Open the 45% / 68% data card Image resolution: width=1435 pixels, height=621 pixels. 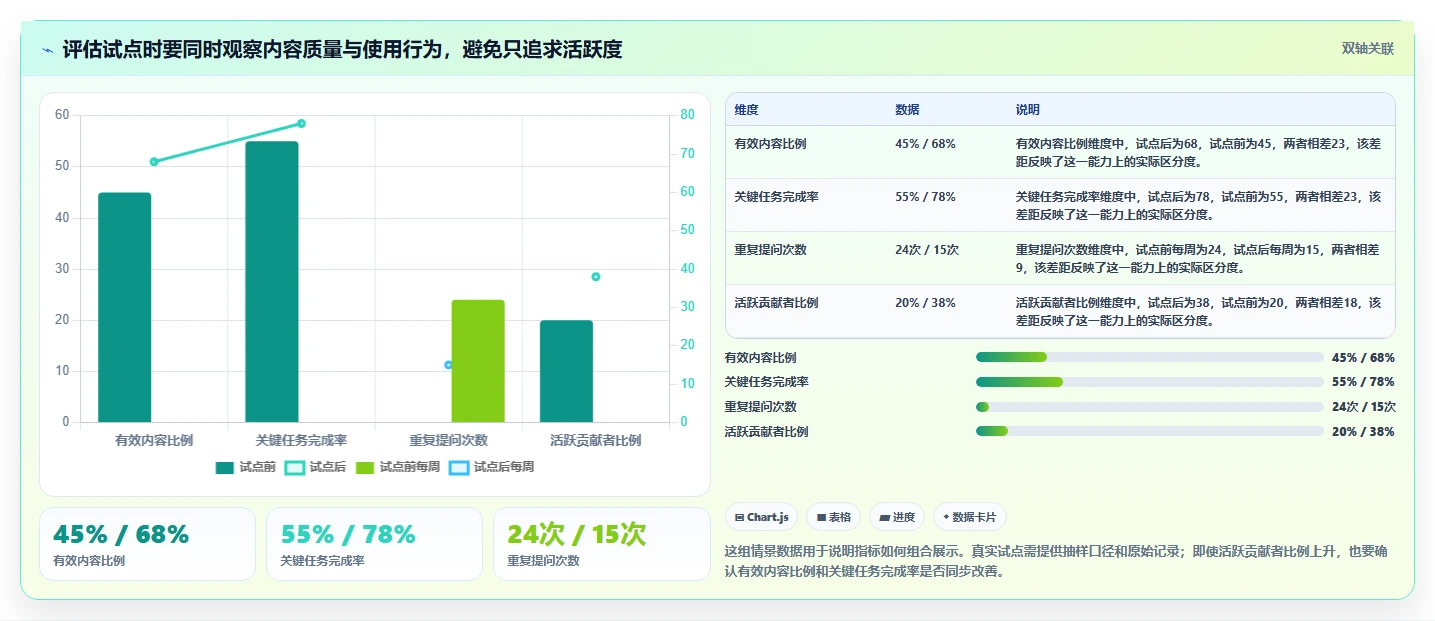click(x=147, y=544)
